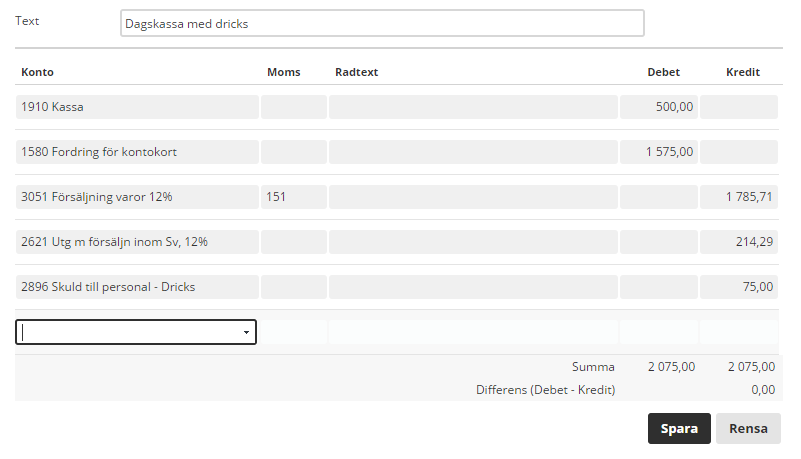Click the Spara button
Screen dimensions: 801x459
[x=679, y=428]
